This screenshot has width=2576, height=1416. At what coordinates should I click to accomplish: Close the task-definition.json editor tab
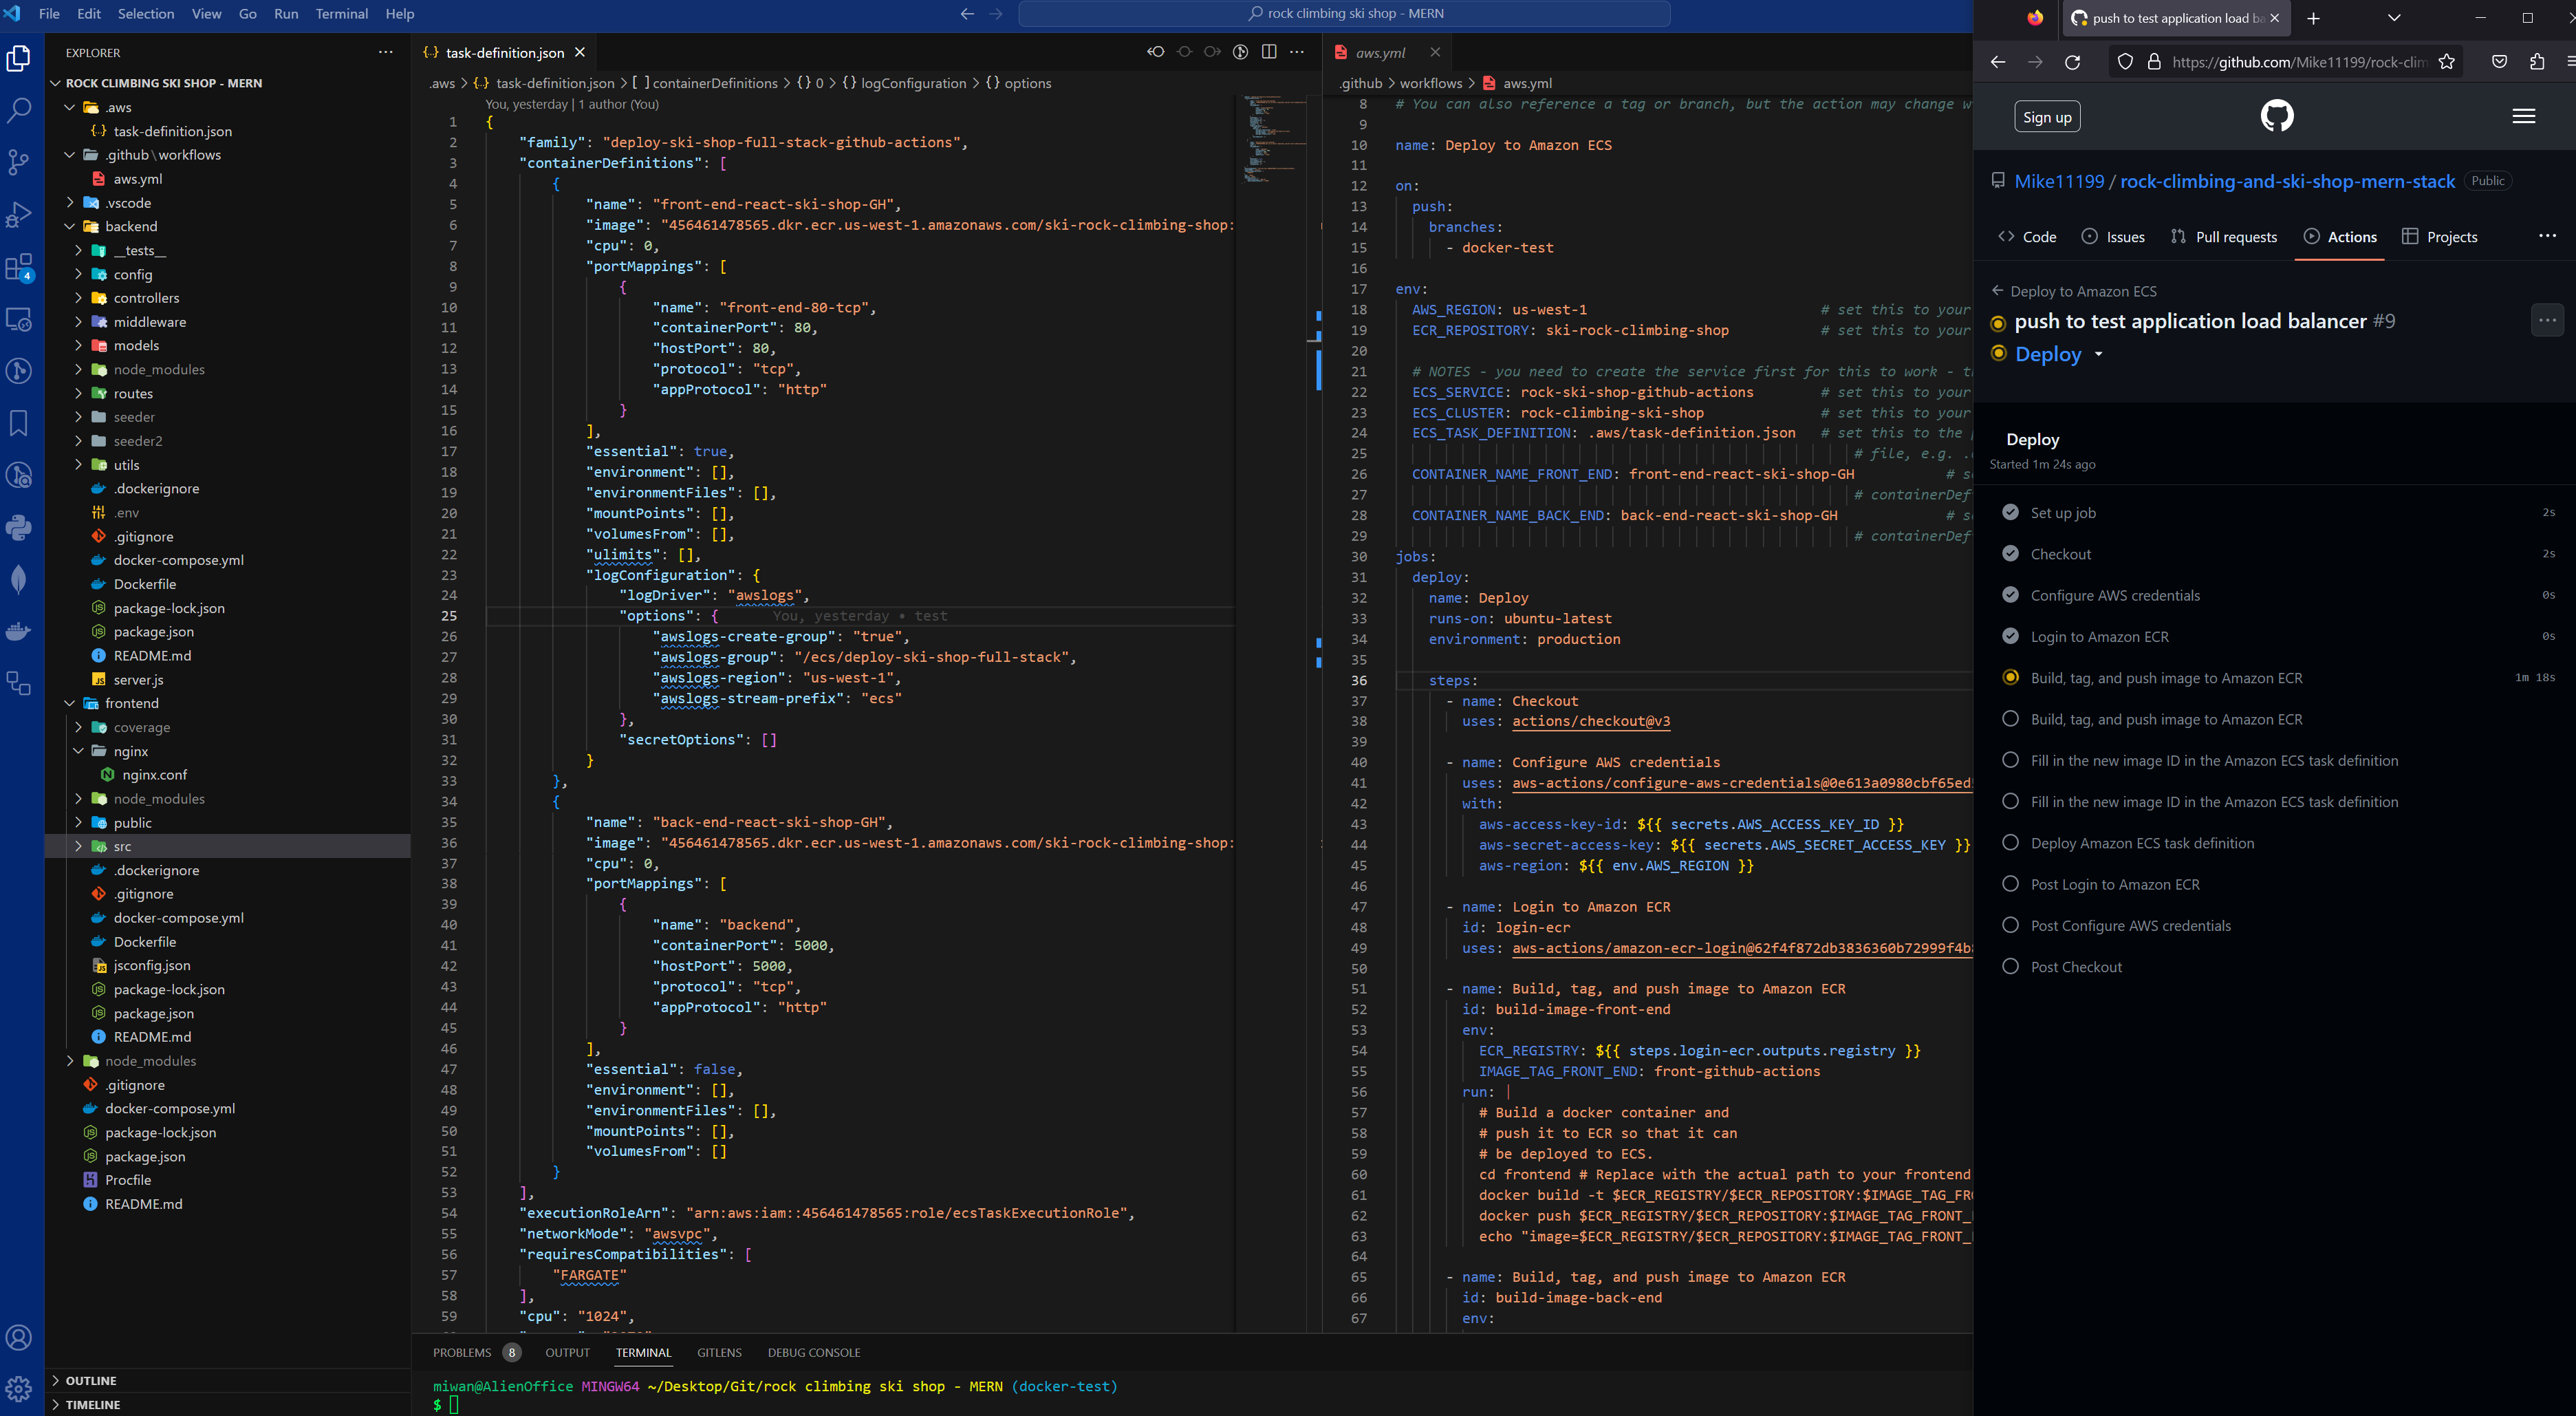(580, 52)
